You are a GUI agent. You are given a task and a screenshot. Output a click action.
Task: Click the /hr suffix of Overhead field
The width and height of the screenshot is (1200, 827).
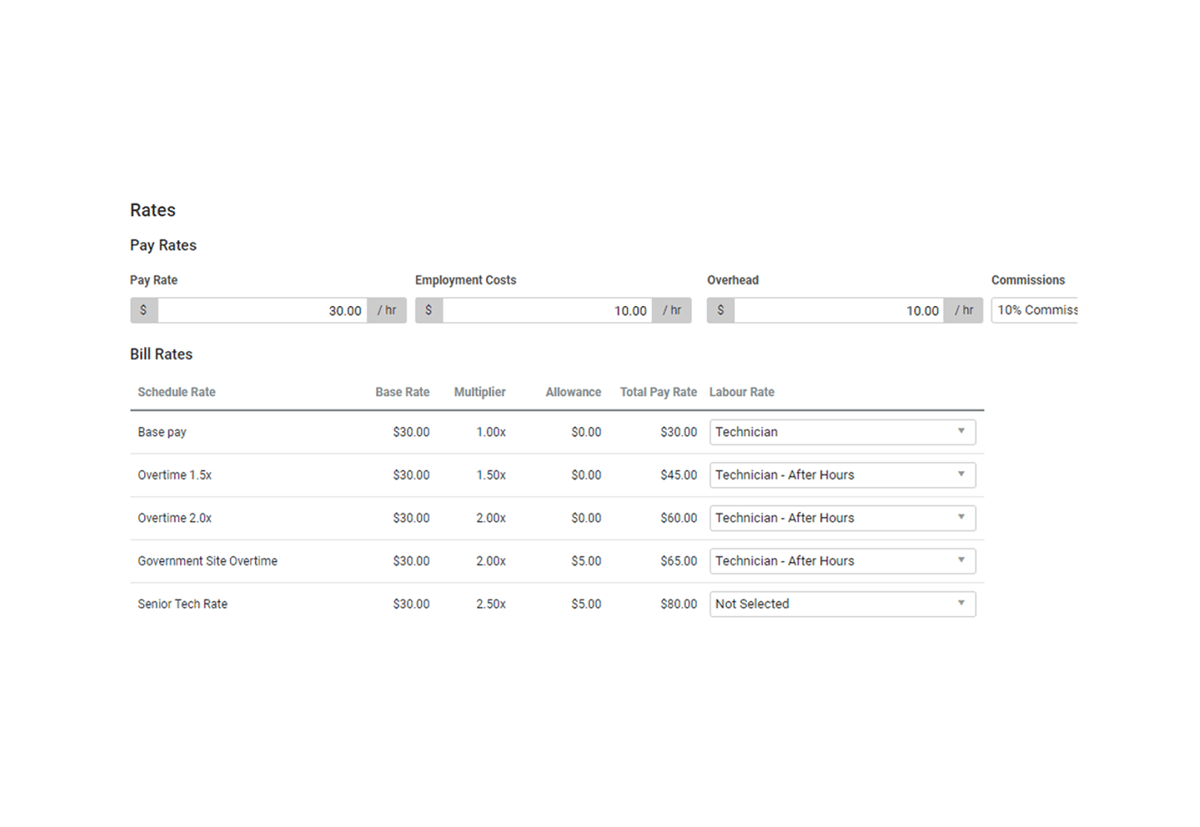point(964,310)
